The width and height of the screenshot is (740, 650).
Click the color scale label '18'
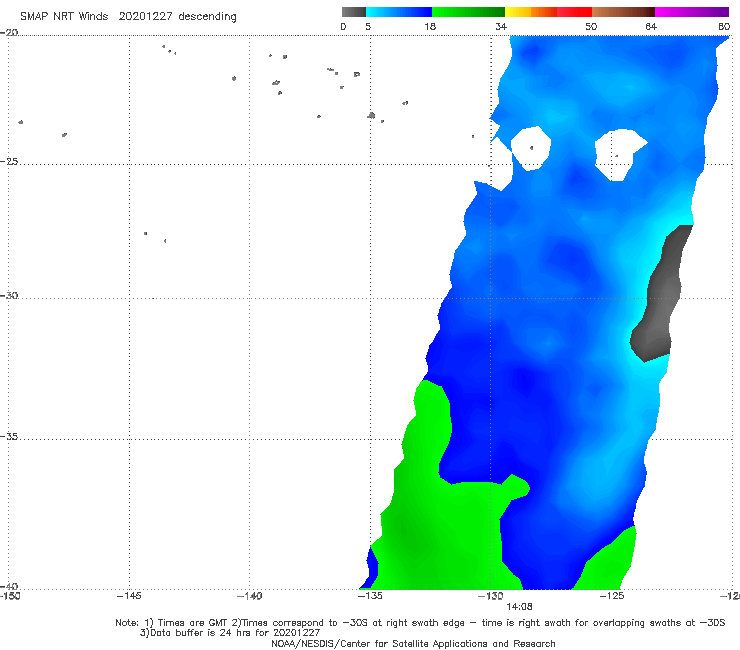[x=430, y=27]
